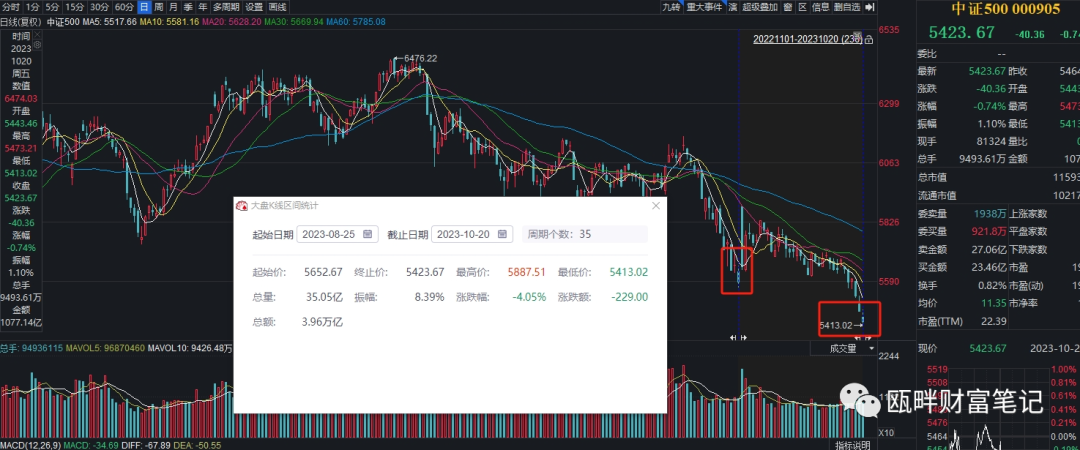The width and height of the screenshot is (1080, 450).
Task: Click 删自选 to remove from watchlist
Action: coord(847,7)
